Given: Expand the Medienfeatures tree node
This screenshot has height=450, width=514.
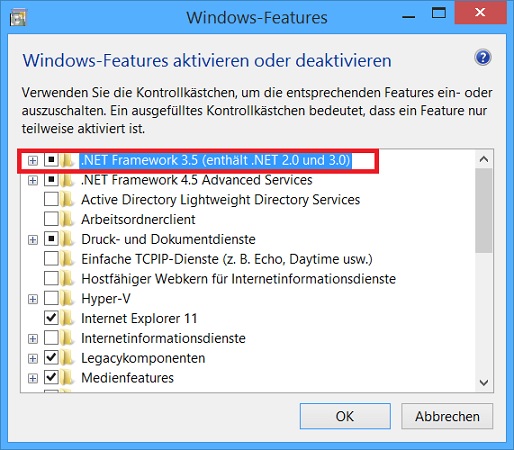Looking at the screenshot, I should tap(33, 379).
